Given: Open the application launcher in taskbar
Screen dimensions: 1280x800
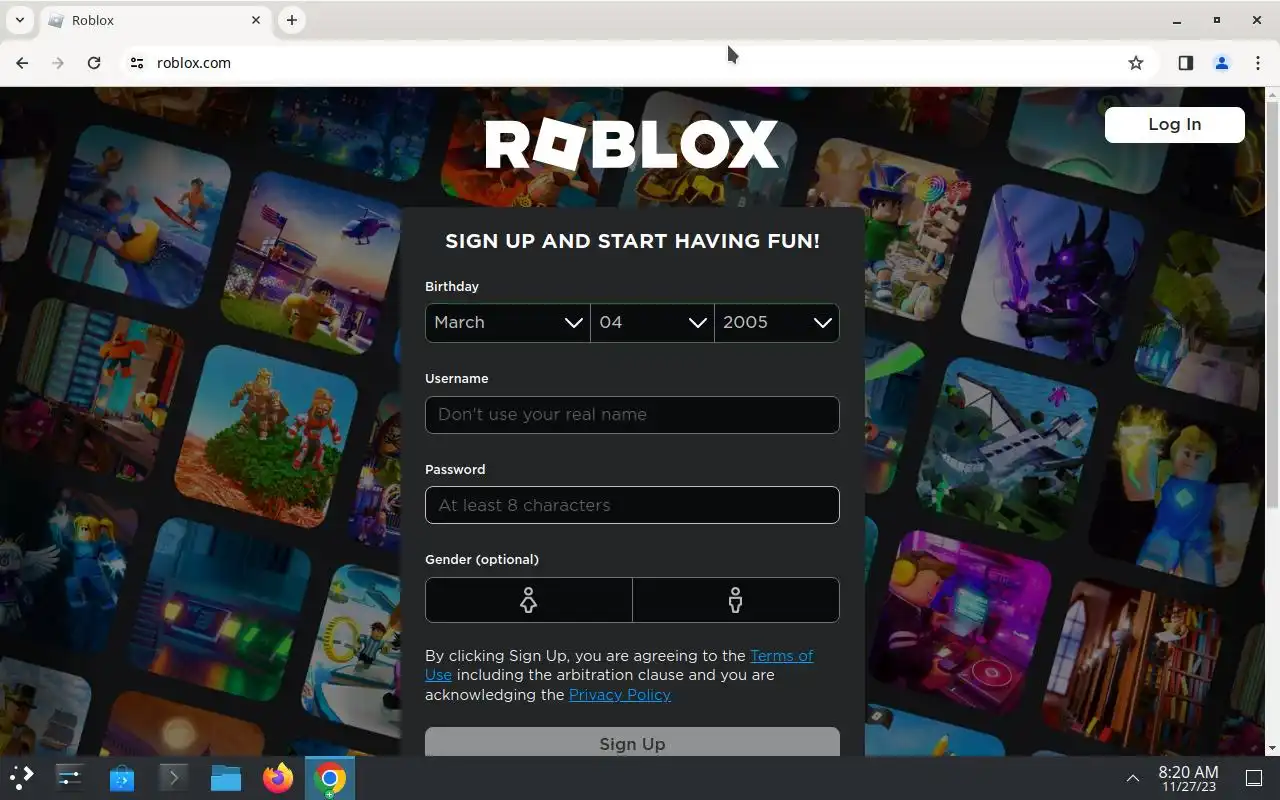Looking at the screenshot, I should coord(22,777).
